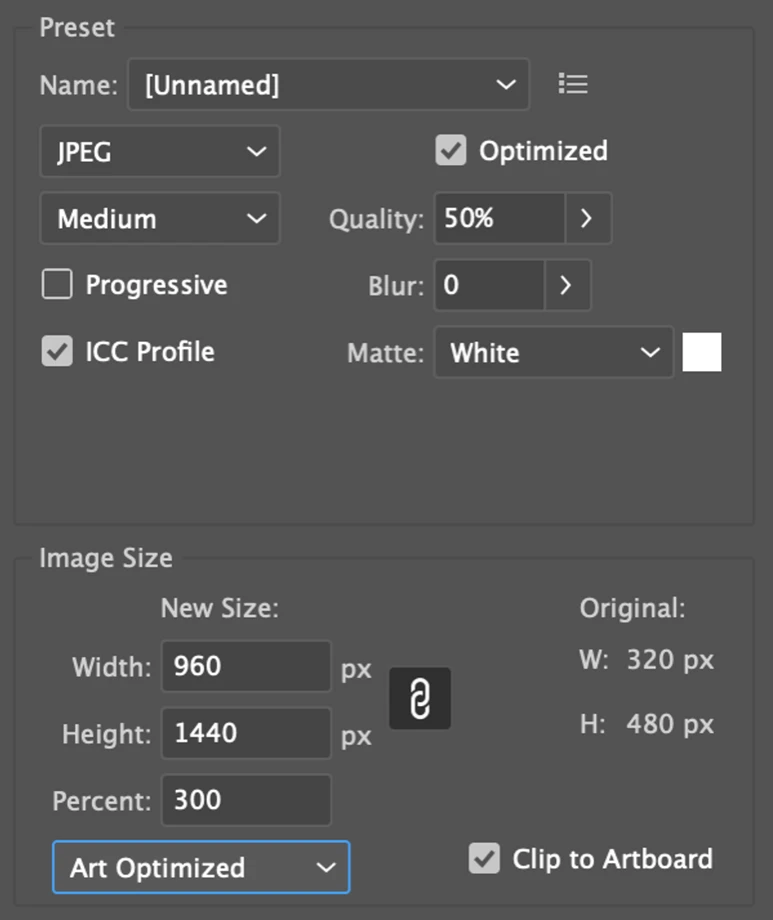Disable Clip to Artboard checkbox
The image size is (773, 920).
point(484,859)
